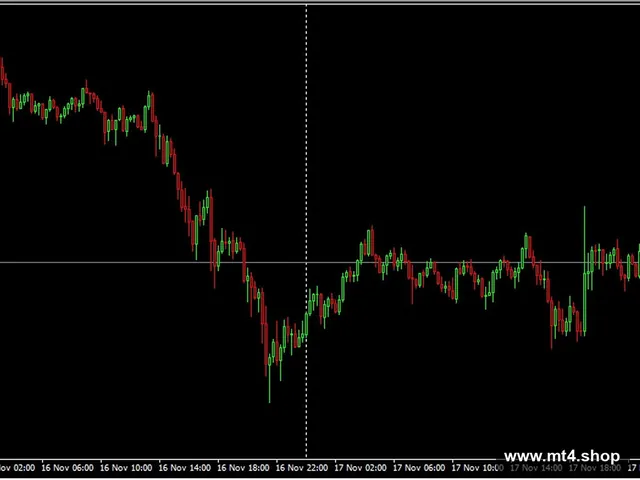Viewport: 640px width, 480px height.
Task: Click the "16 Nov 06:00" time axis label
Action: tap(68, 468)
